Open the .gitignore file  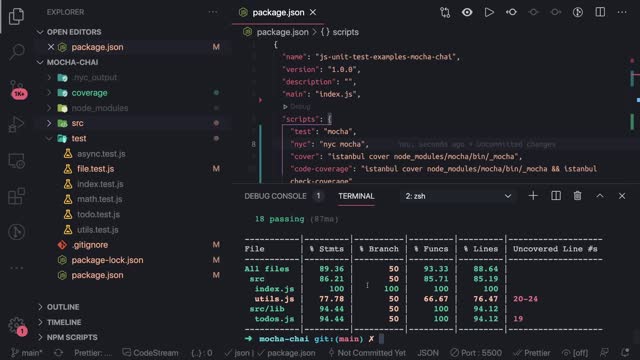[x=90, y=245]
